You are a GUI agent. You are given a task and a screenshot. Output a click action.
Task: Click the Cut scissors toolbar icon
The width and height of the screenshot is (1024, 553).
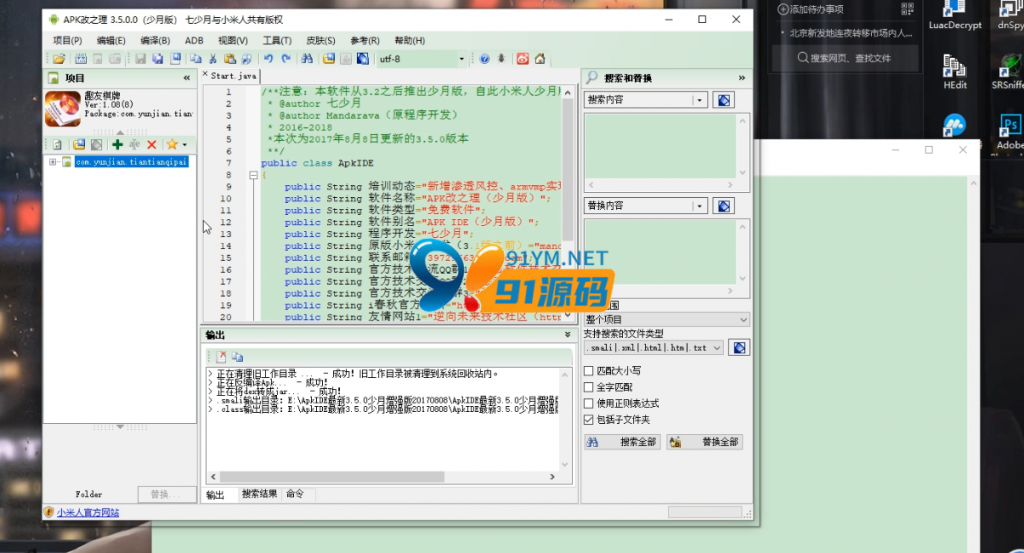[212, 59]
